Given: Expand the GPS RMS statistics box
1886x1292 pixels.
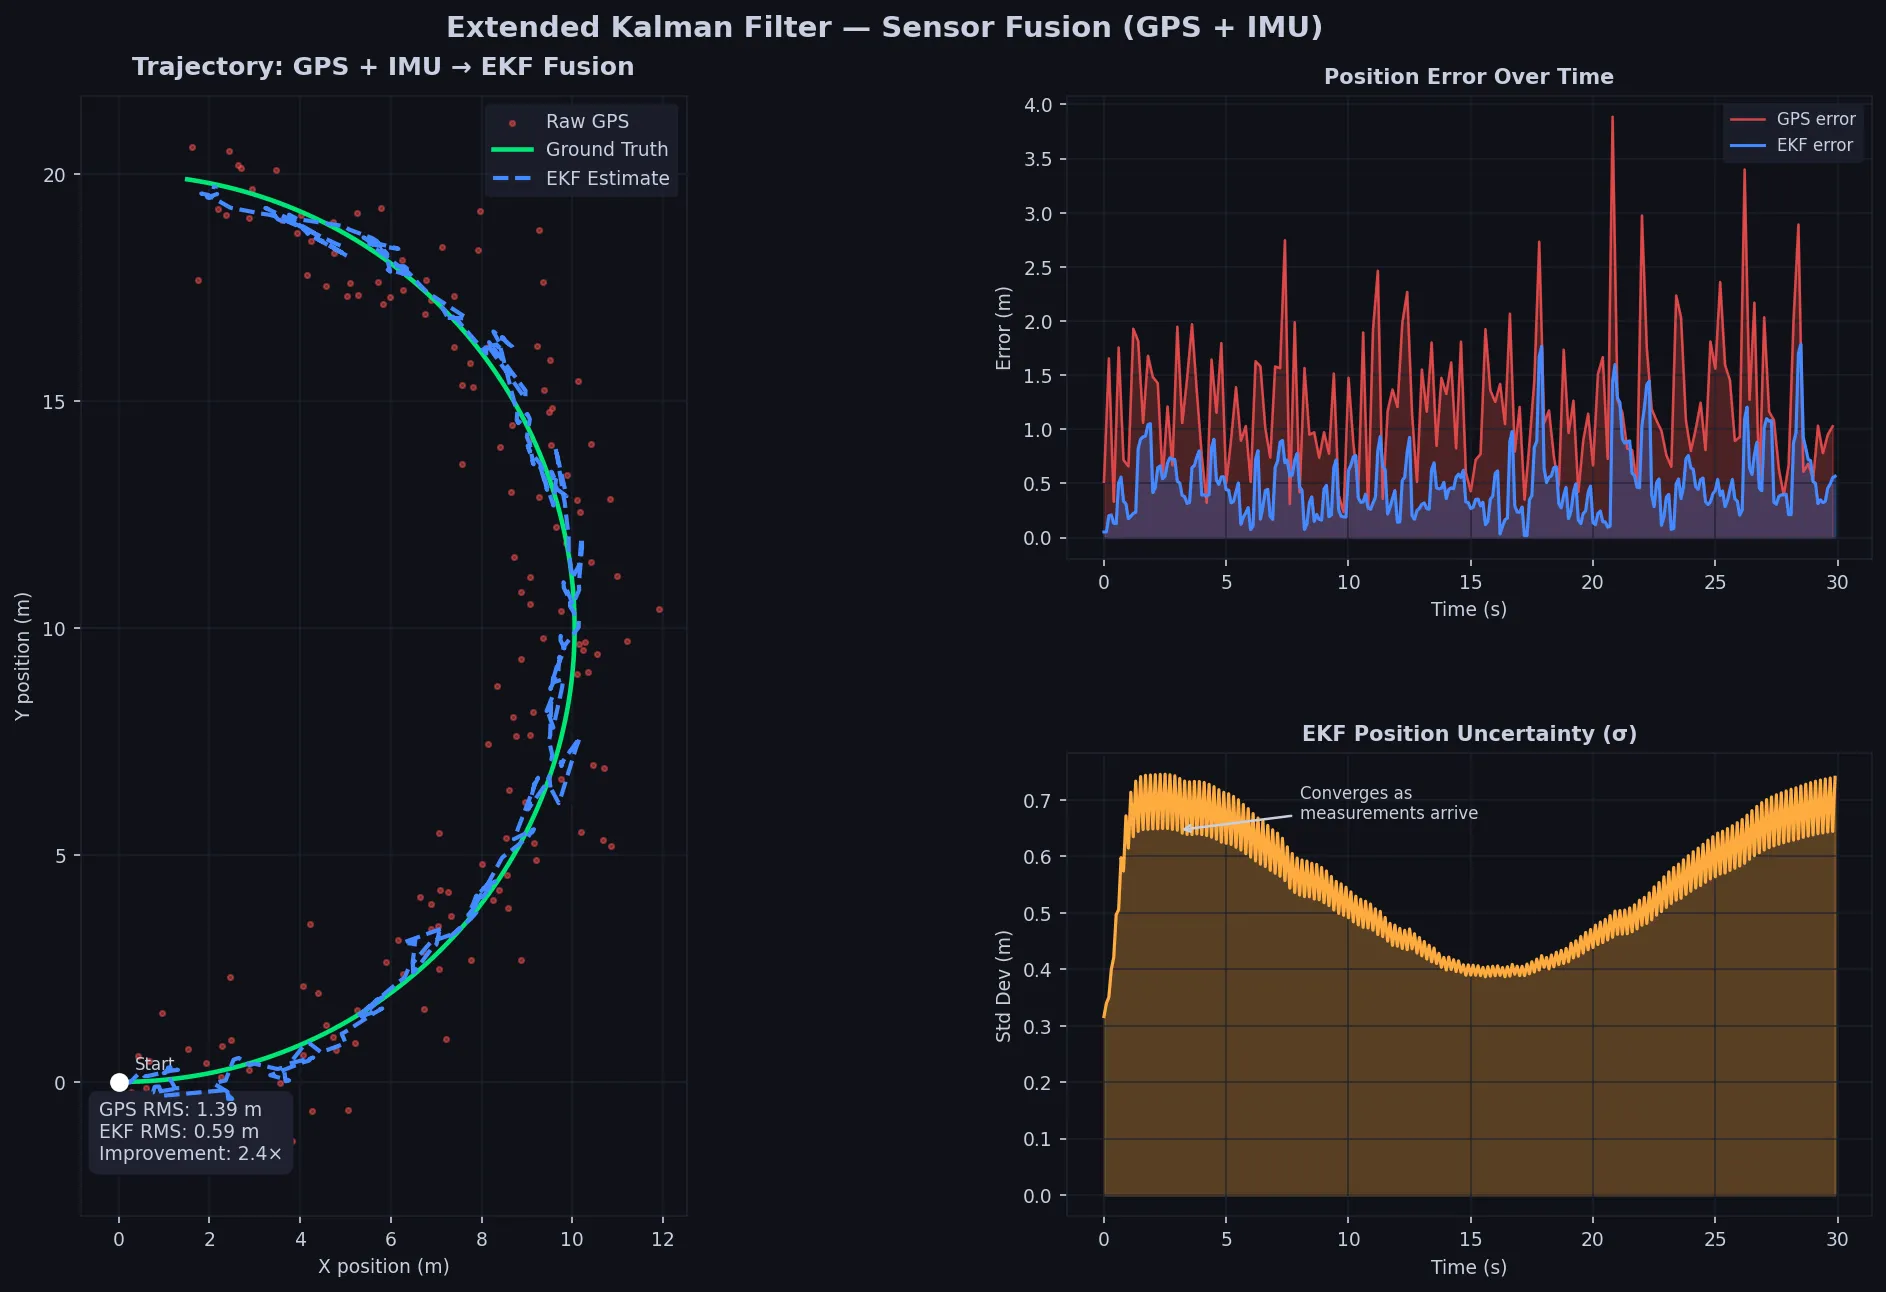Looking at the screenshot, I should (190, 1131).
